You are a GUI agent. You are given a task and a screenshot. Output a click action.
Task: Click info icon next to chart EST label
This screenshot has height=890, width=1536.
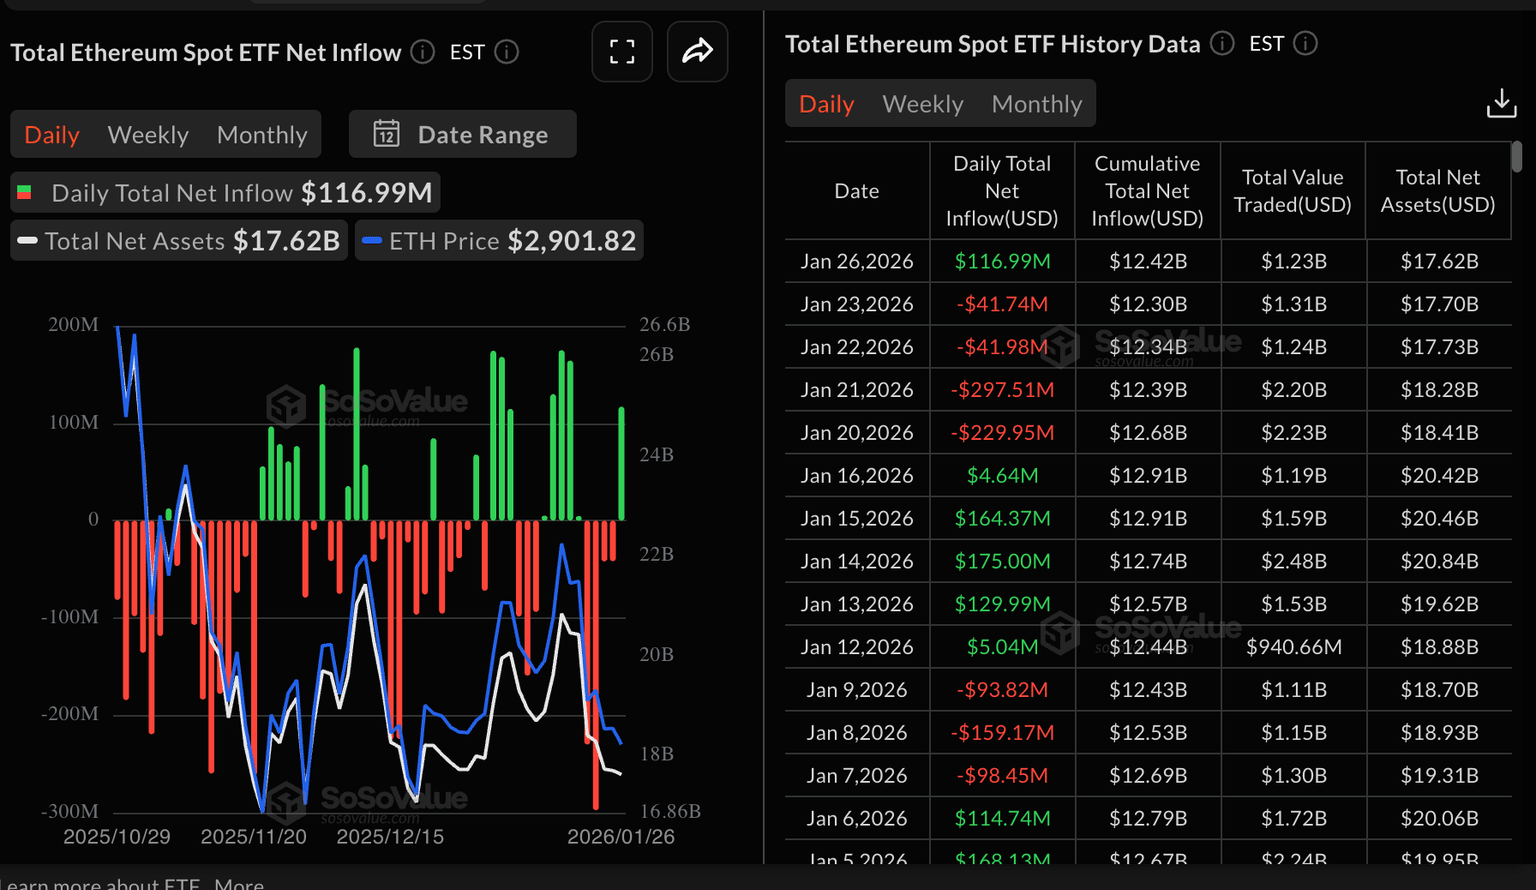pos(507,52)
